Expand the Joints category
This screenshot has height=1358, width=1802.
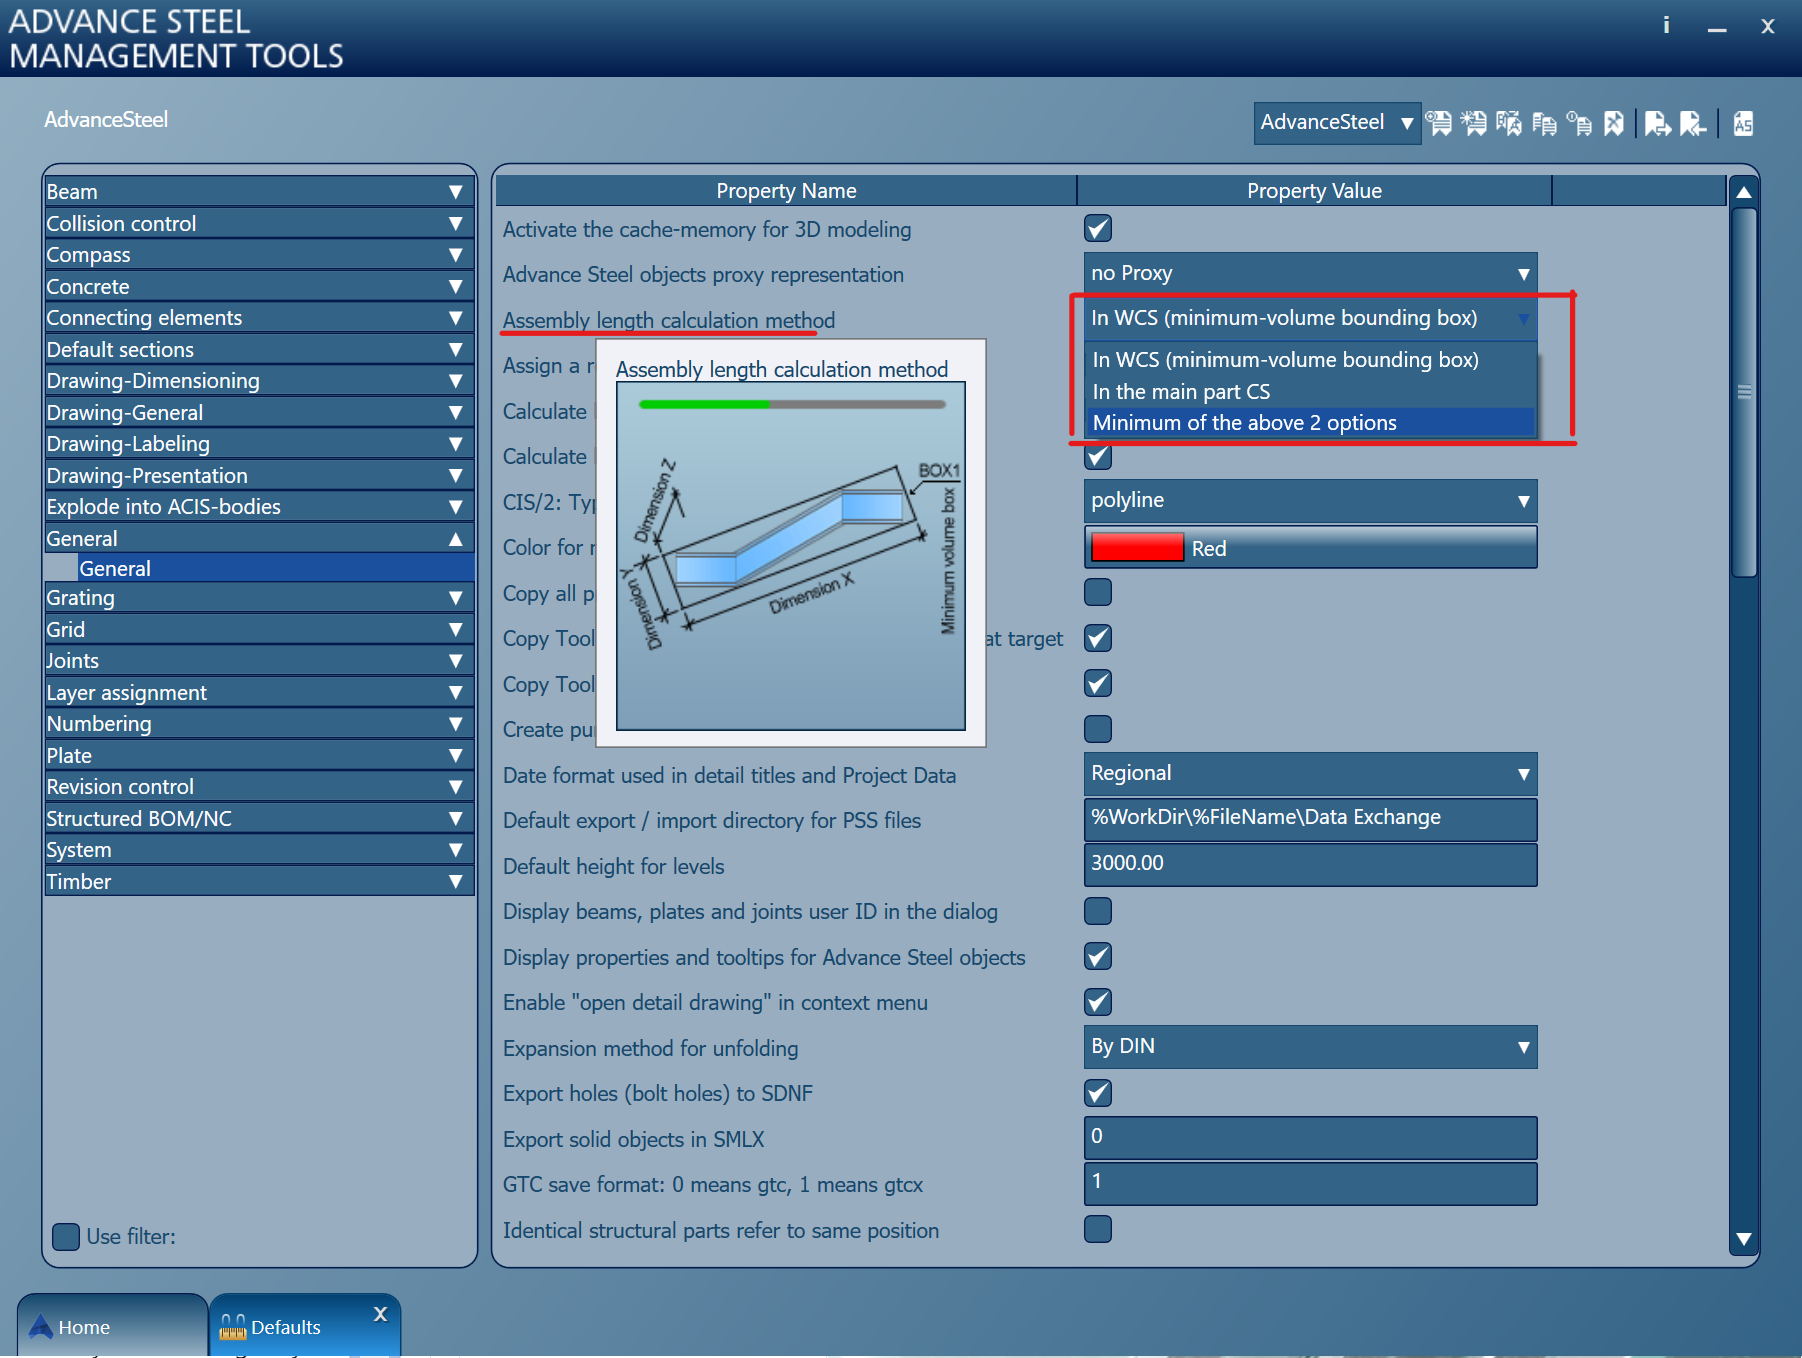[x=259, y=661]
